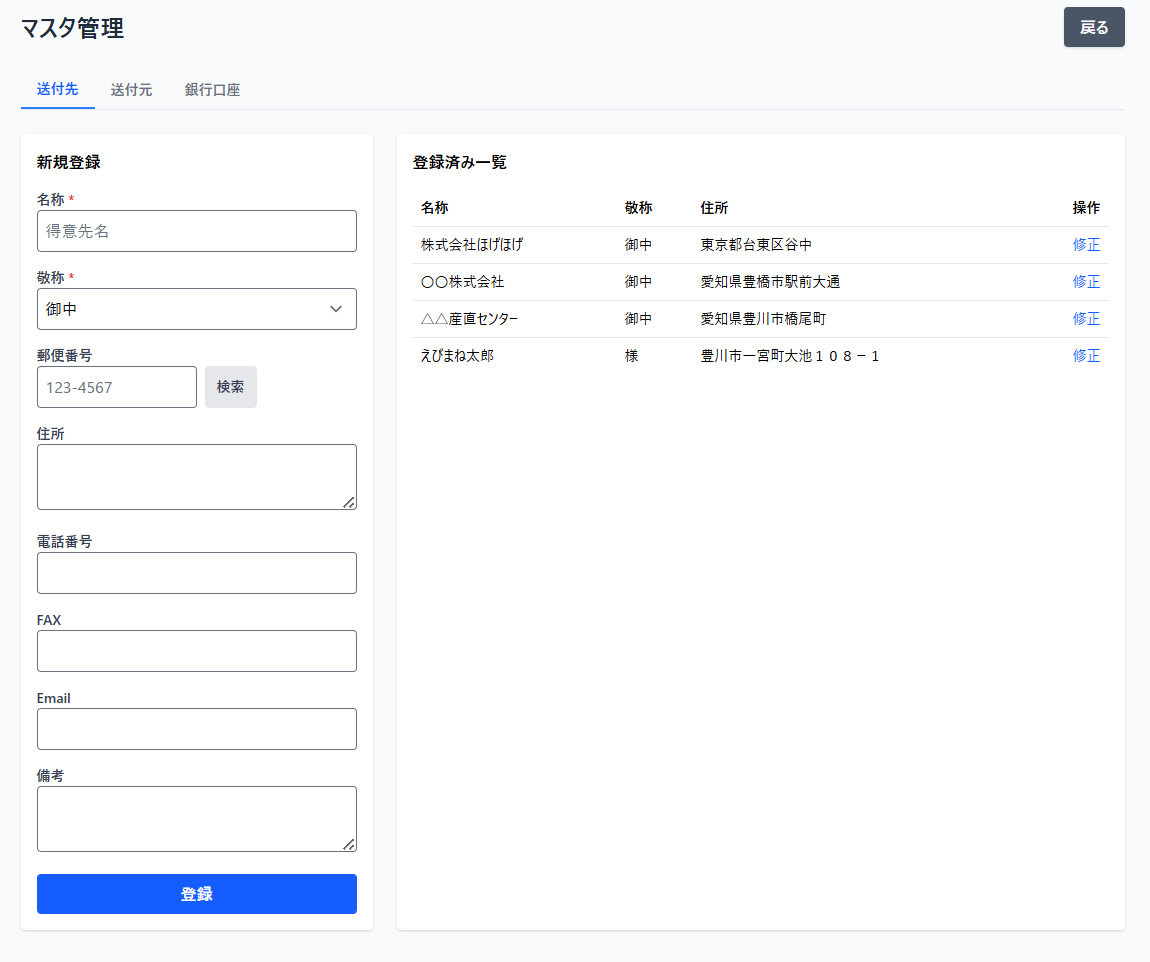Click the 住所 text area resize handle

pos(349,502)
